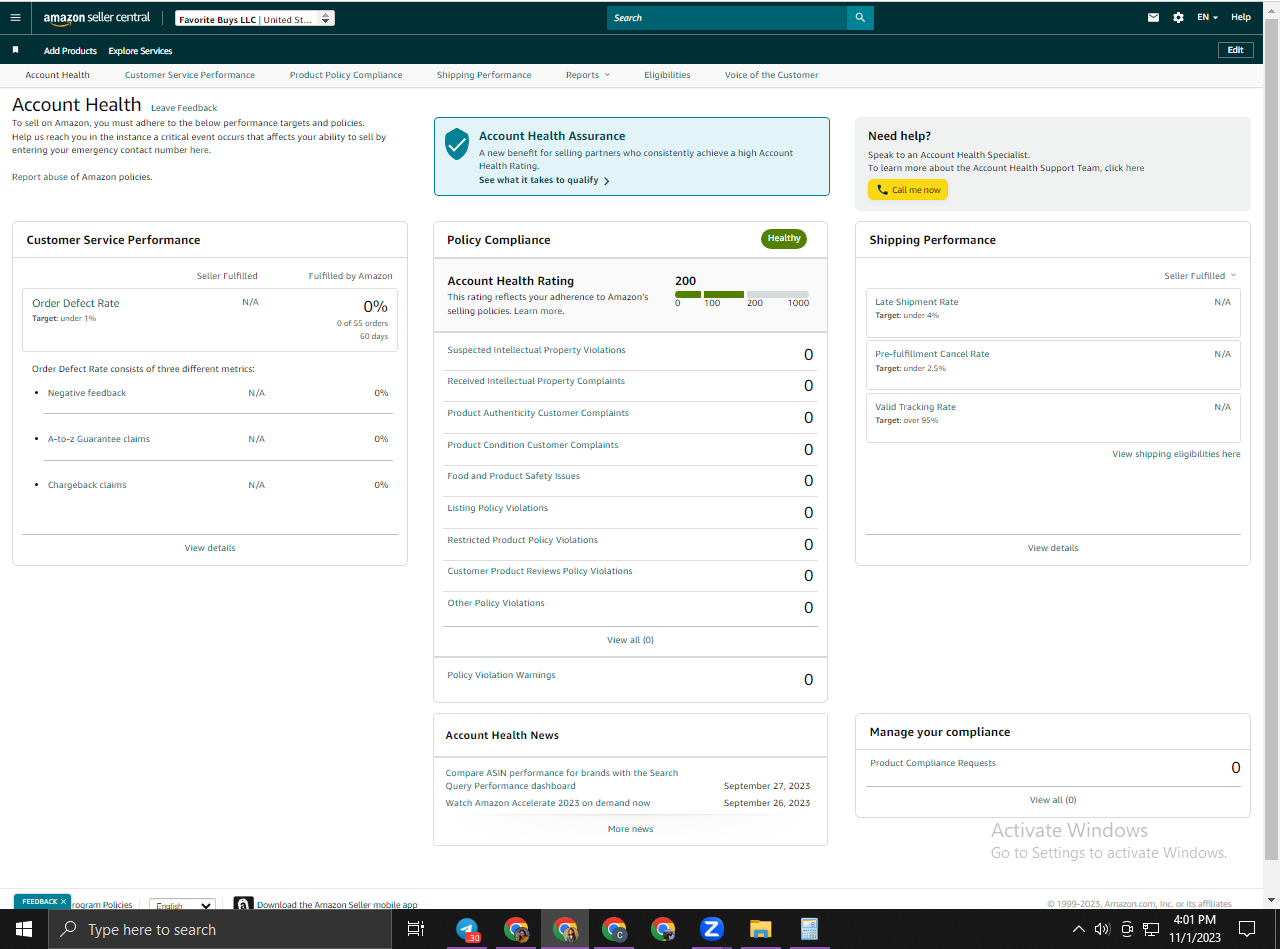
Task: Expand the Reports menu
Action: coord(587,75)
